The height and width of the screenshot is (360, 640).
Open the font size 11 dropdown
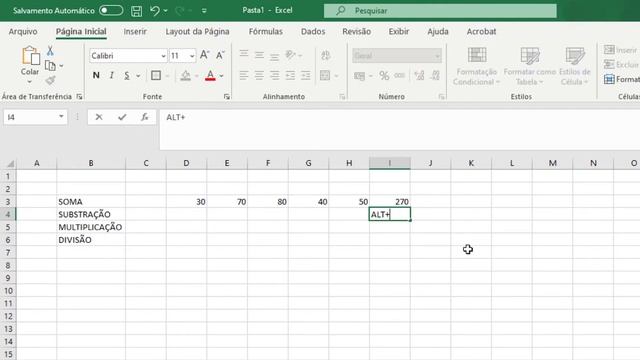tap(192, 56)
